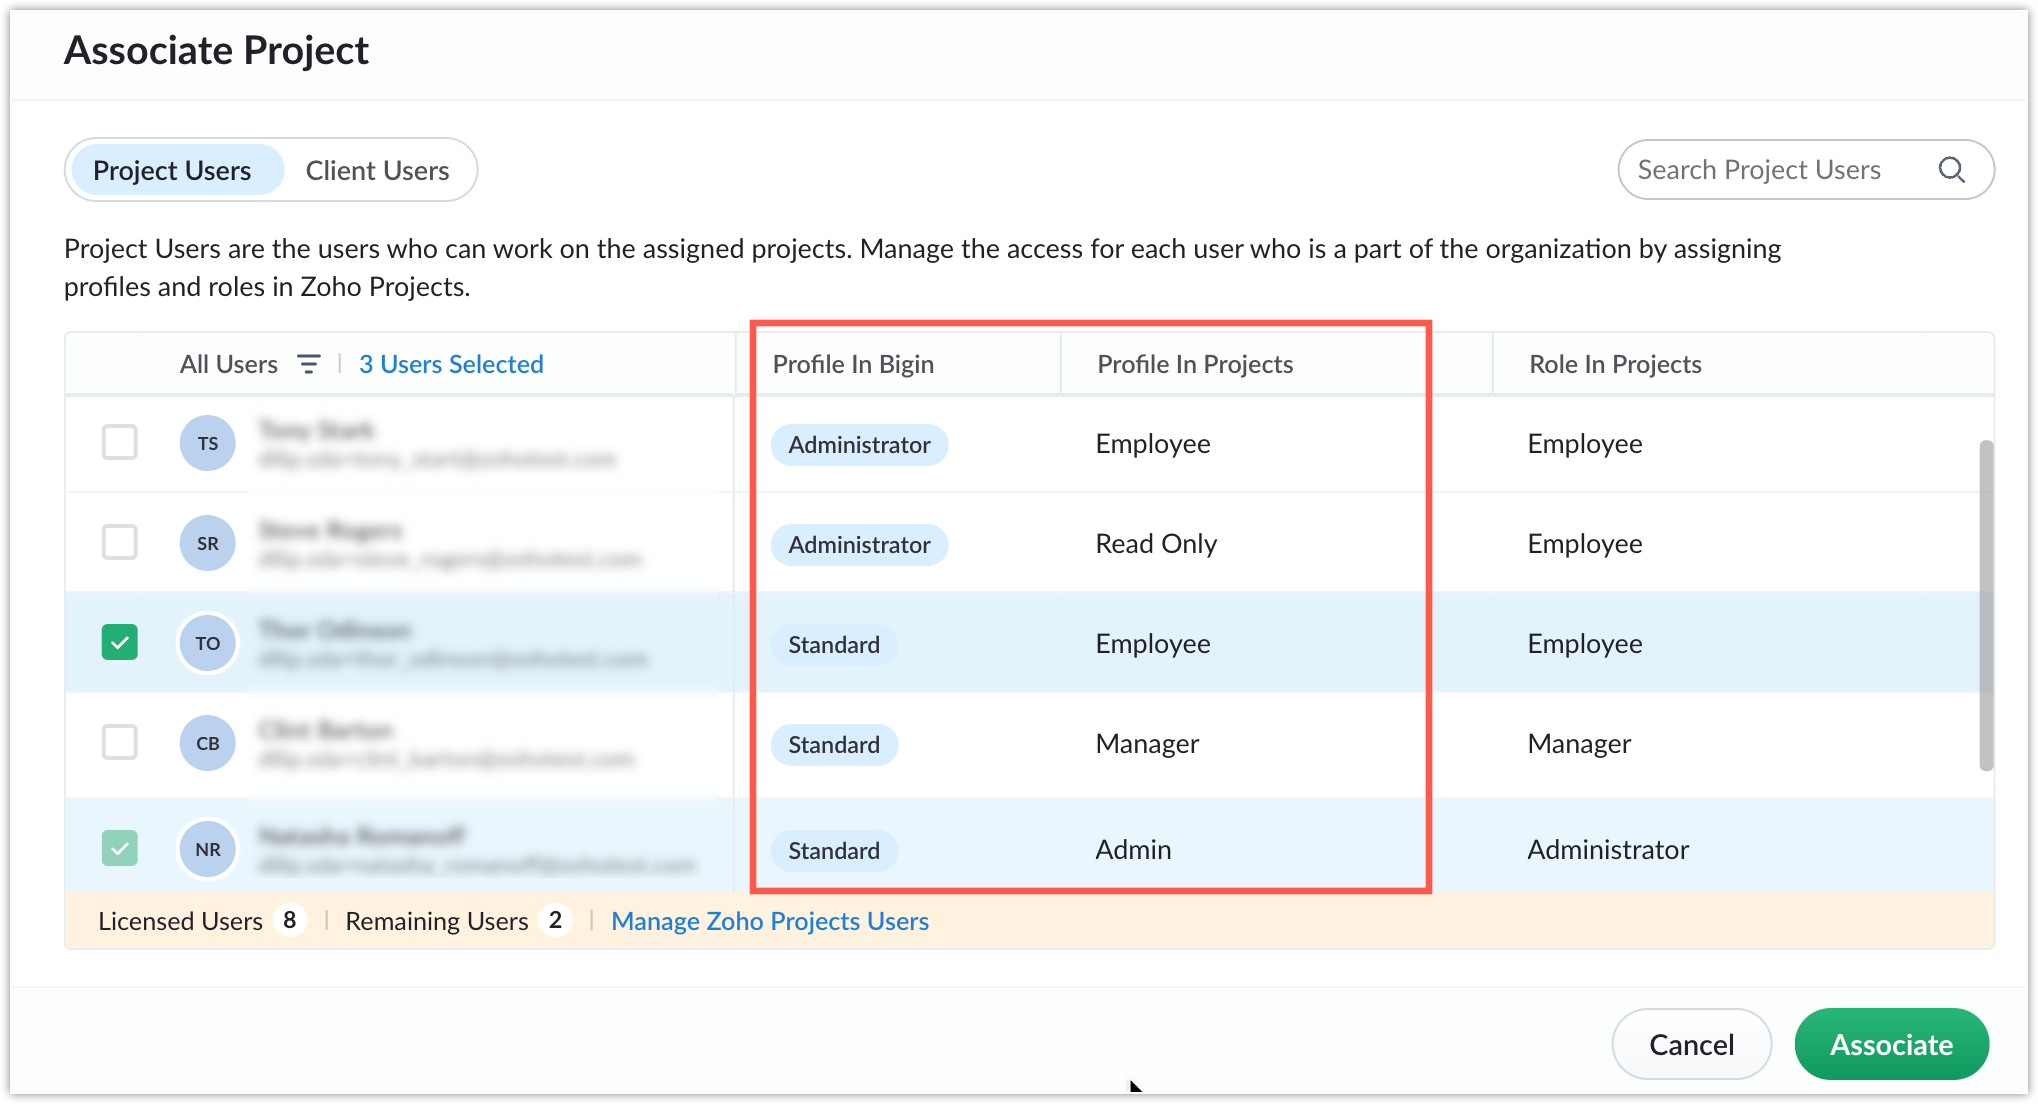The height and width of the screenshot is (1104, 2038).
Task: Click Standard Bigin badge in CB row
Action: [x=834, y=744]
